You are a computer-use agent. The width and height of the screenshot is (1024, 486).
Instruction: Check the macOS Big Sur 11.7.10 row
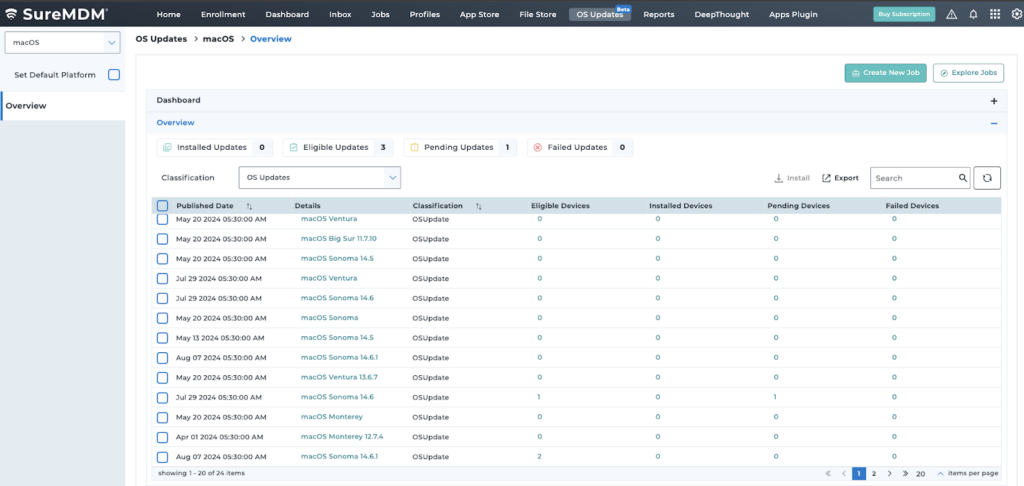click(163, 239)
